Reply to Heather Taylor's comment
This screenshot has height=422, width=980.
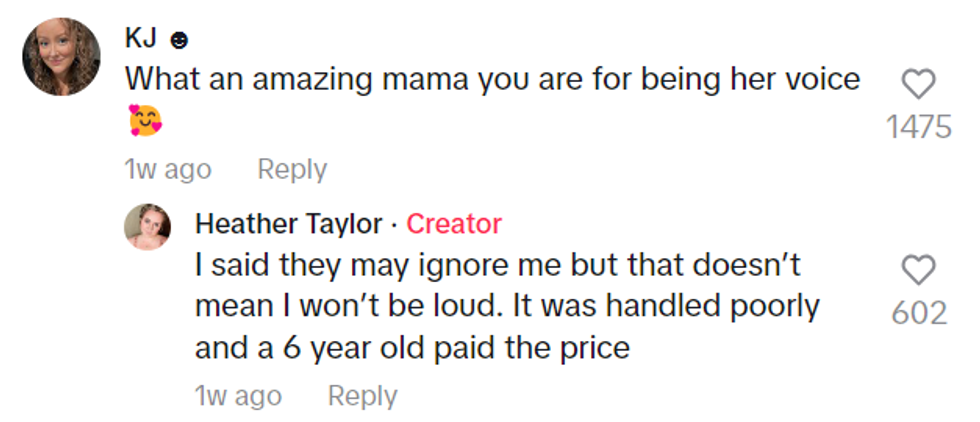click(362, 396)
